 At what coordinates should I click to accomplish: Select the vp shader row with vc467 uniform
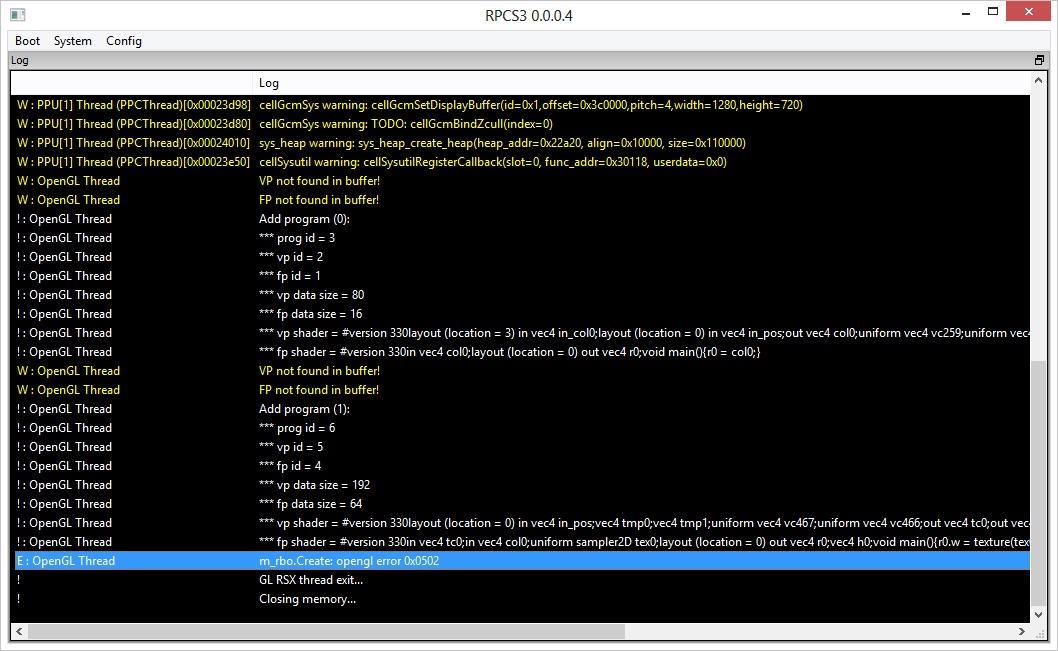pyautogui.click(x=522, y=522)
